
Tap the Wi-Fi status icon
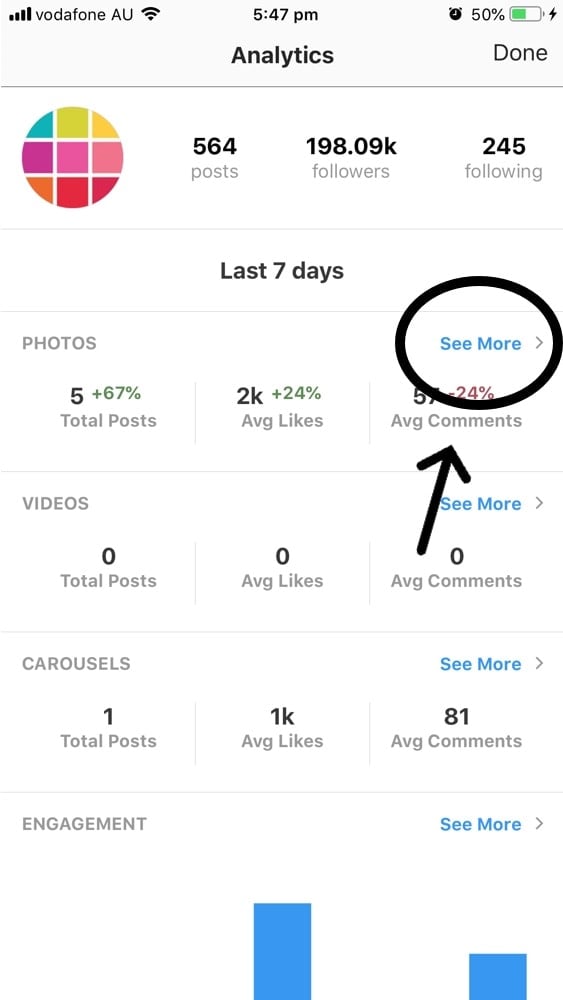click(x=150, y=14)
